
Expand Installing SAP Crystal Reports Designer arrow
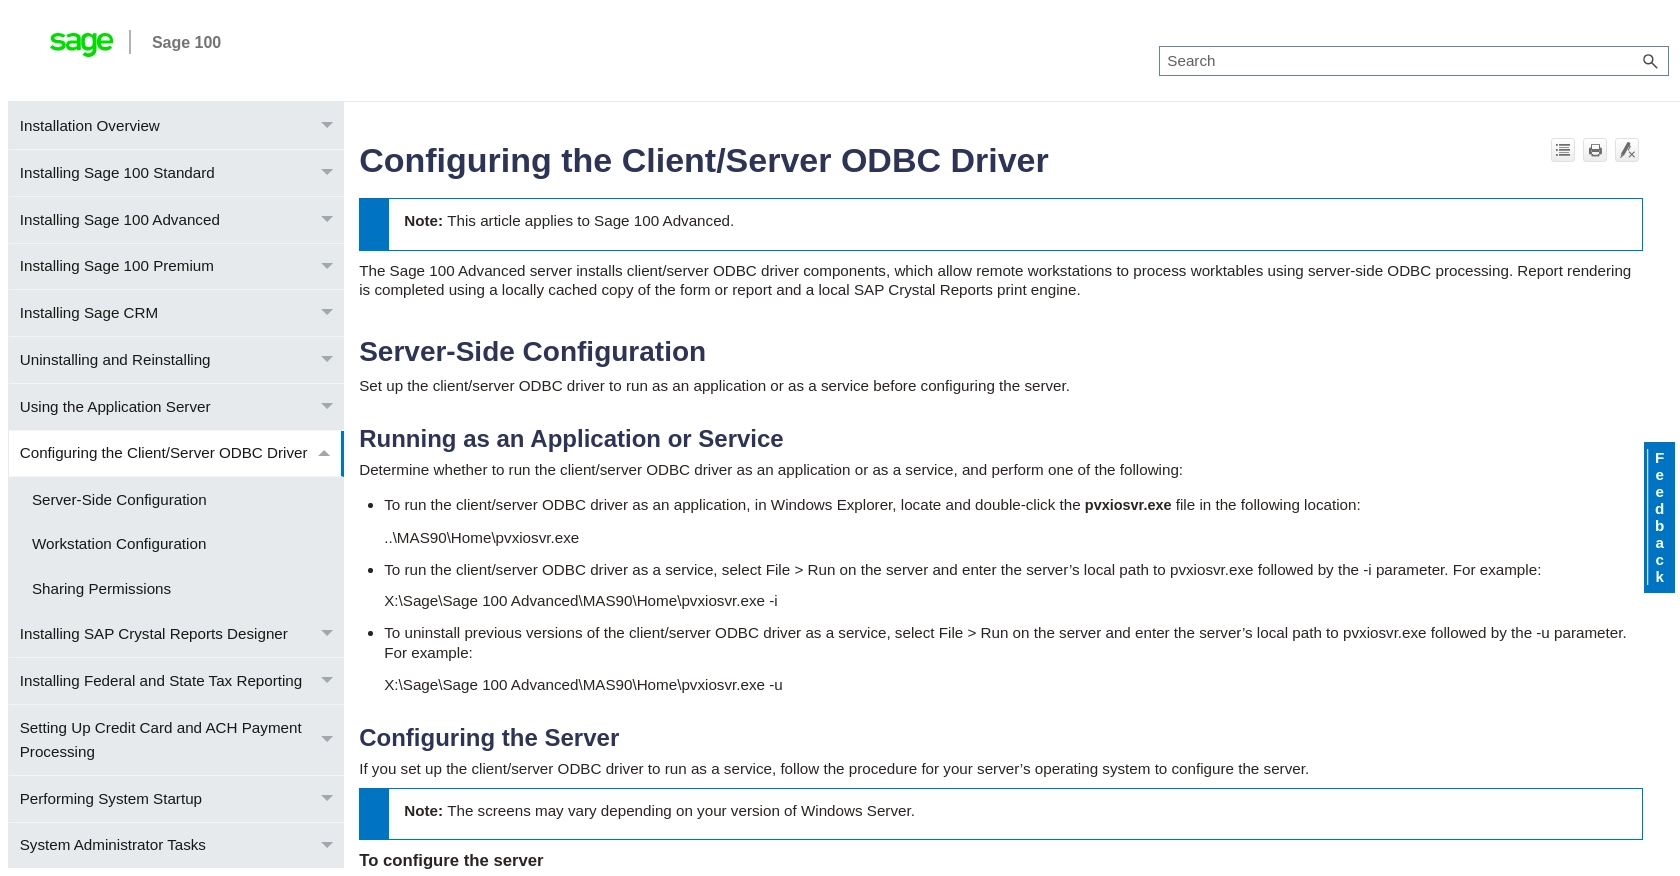pos(327,634)
